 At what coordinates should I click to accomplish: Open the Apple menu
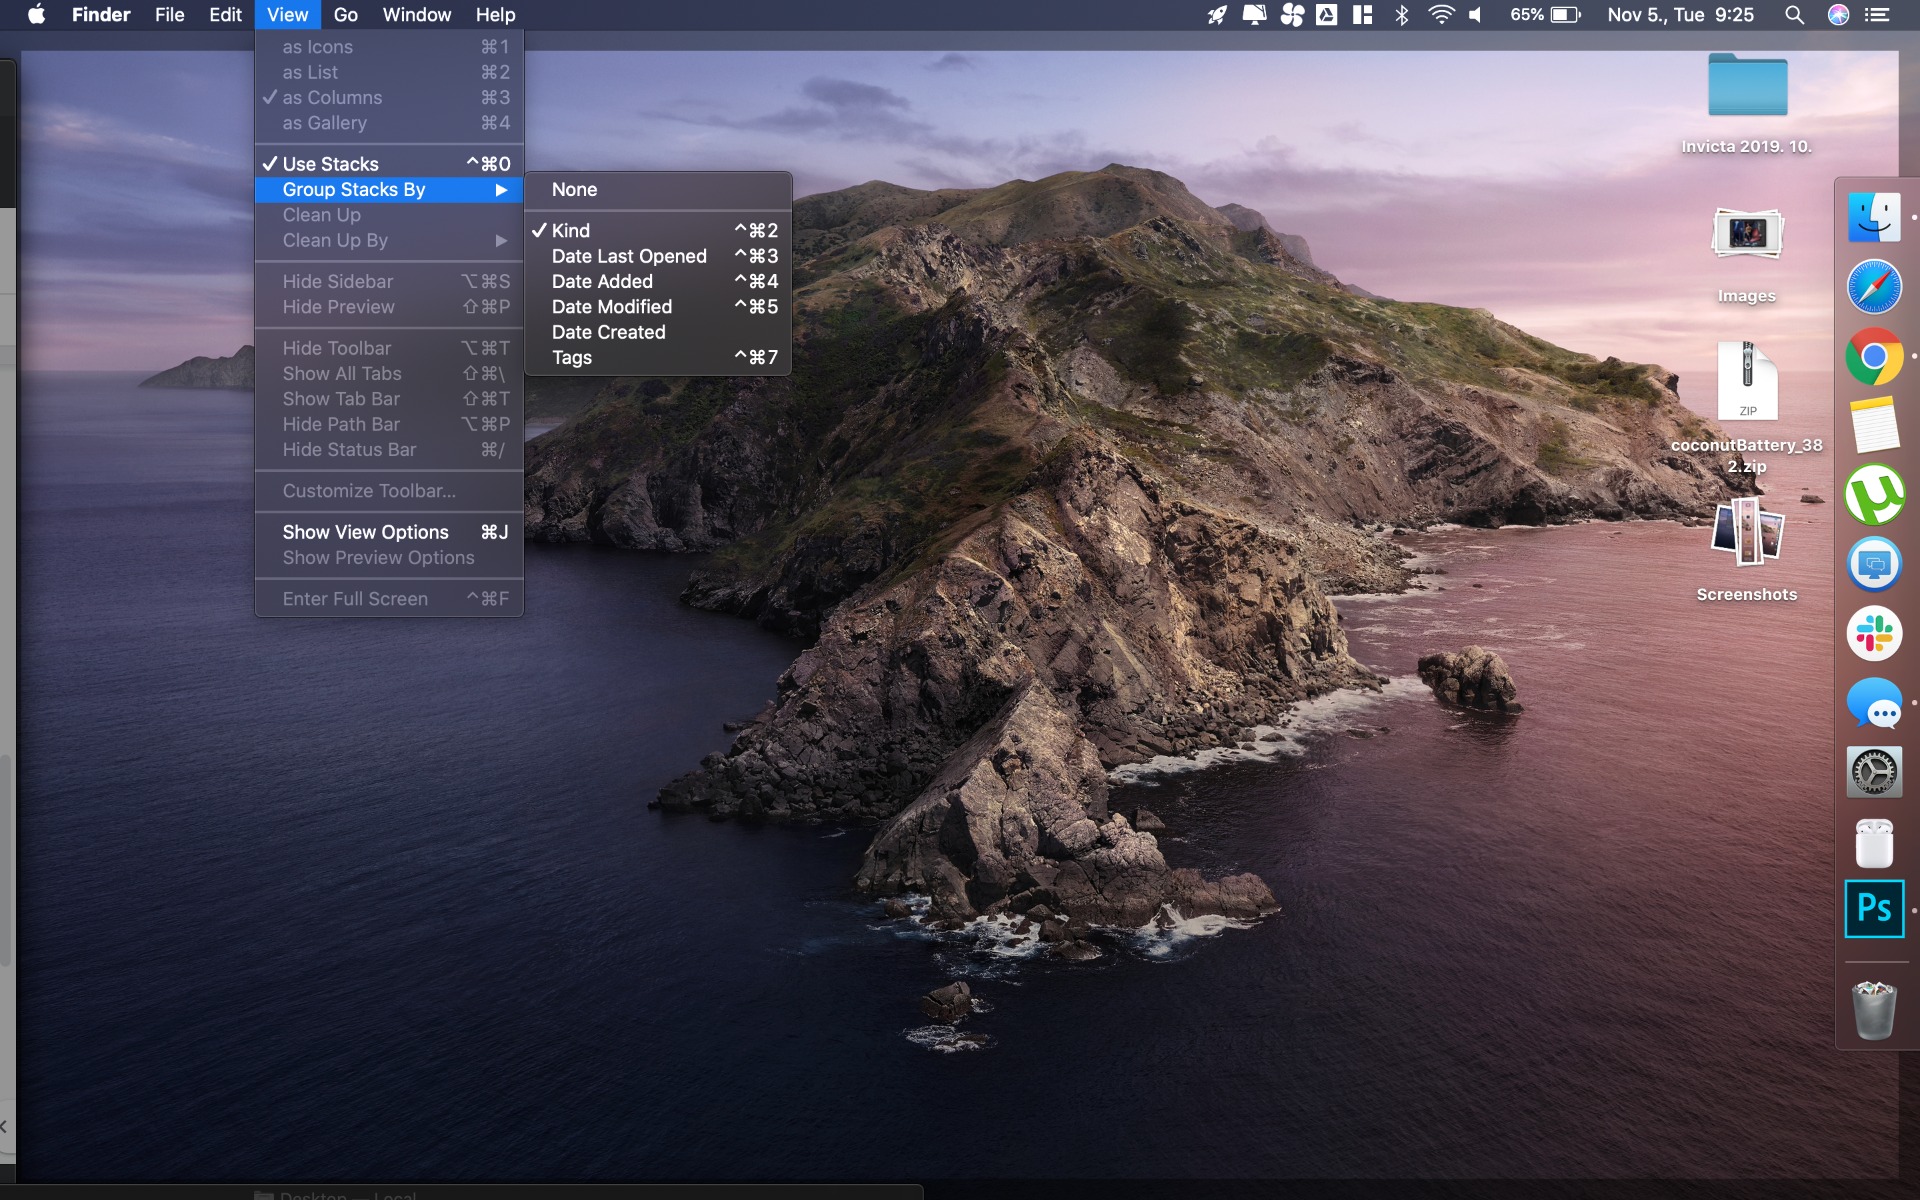36,15
